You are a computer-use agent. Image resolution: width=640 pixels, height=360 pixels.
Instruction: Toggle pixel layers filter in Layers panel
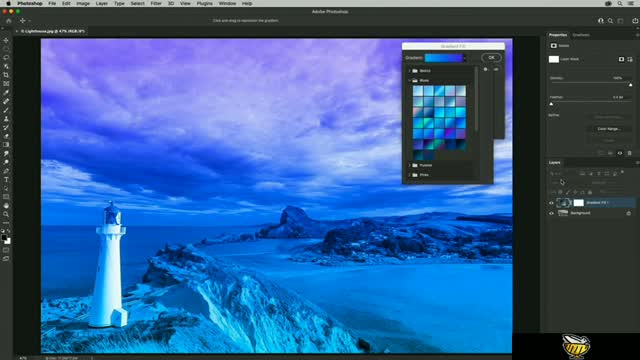coord(582,174)
